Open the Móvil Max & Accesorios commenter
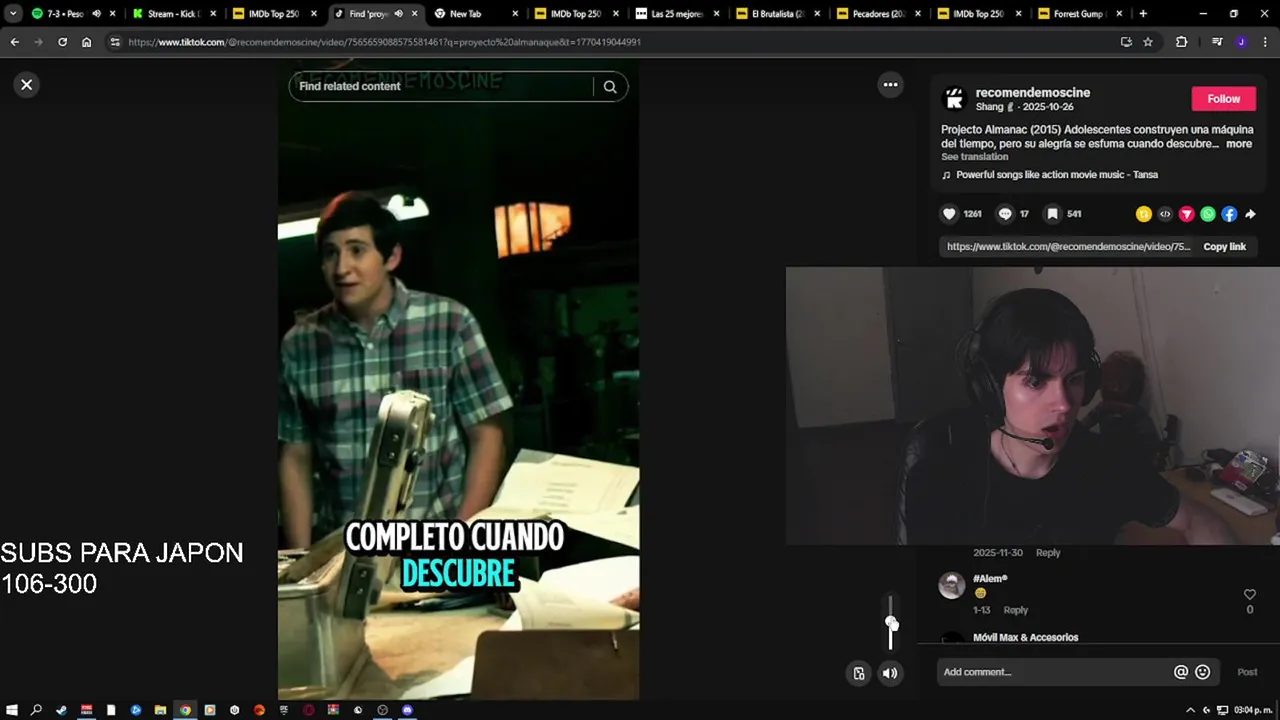This screenshot has height=720, width=1280. point(1026,638)
